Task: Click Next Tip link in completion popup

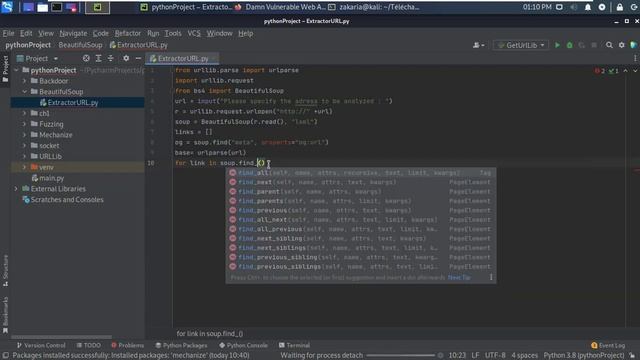Action: 459,278
